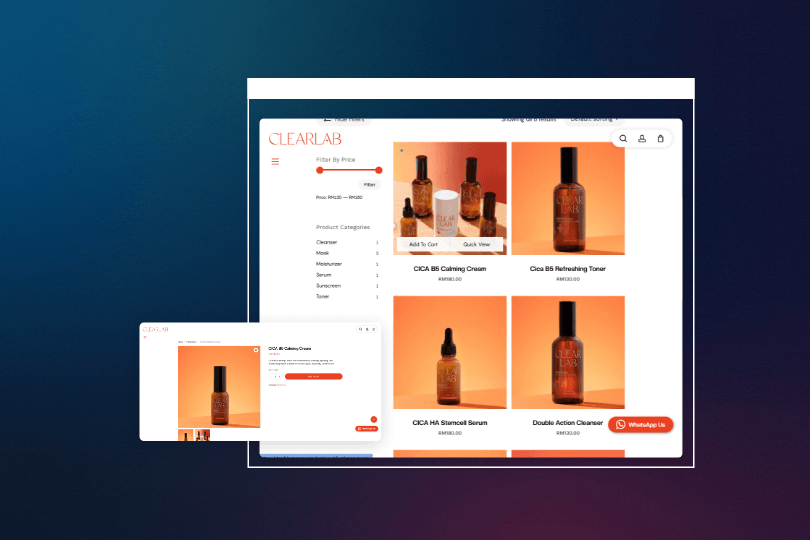
Task: Click the scroll-to-top orange circle button
Action: [374, 419]
